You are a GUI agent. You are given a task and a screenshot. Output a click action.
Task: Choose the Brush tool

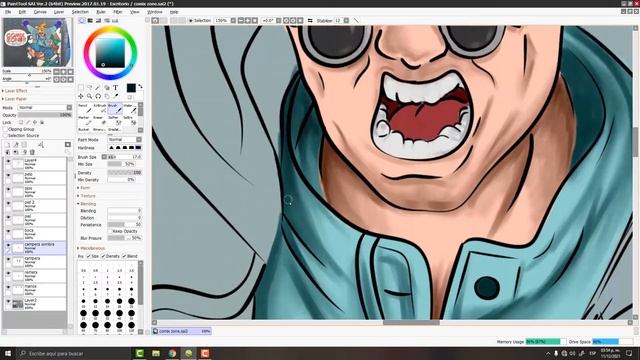[x=115, y=108]
